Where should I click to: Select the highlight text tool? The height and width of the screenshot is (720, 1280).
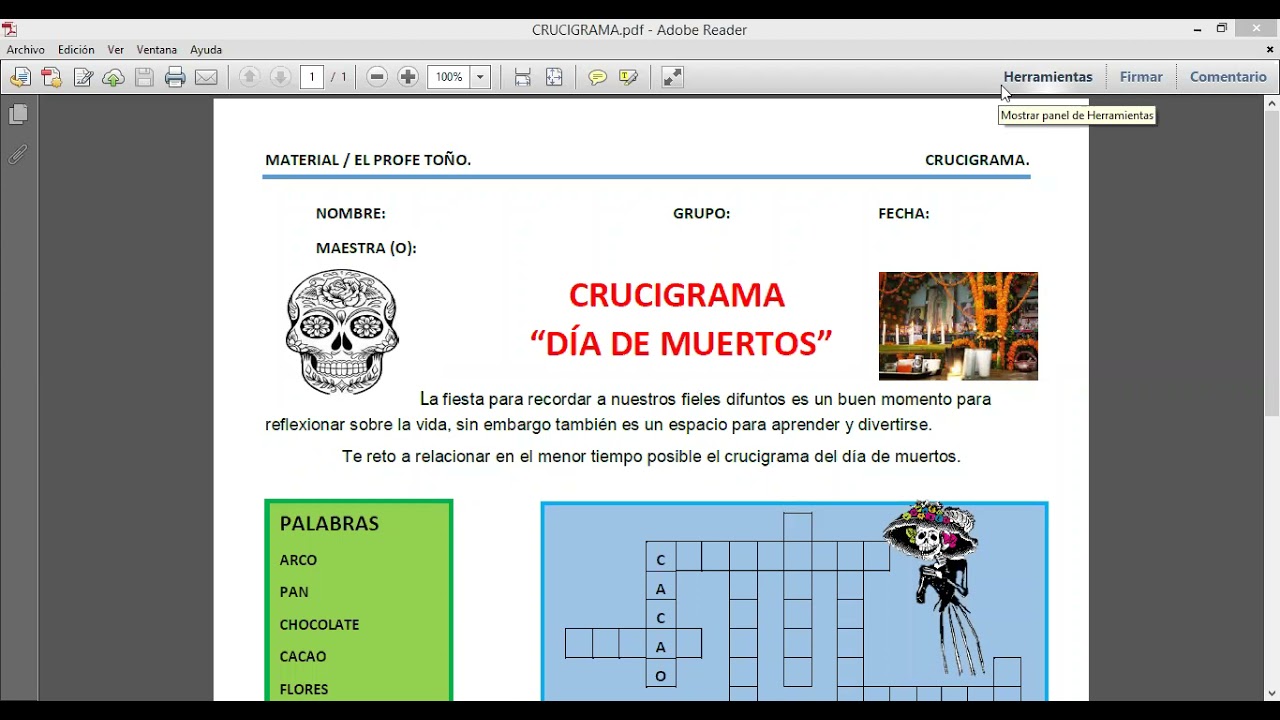click(628, 77)
